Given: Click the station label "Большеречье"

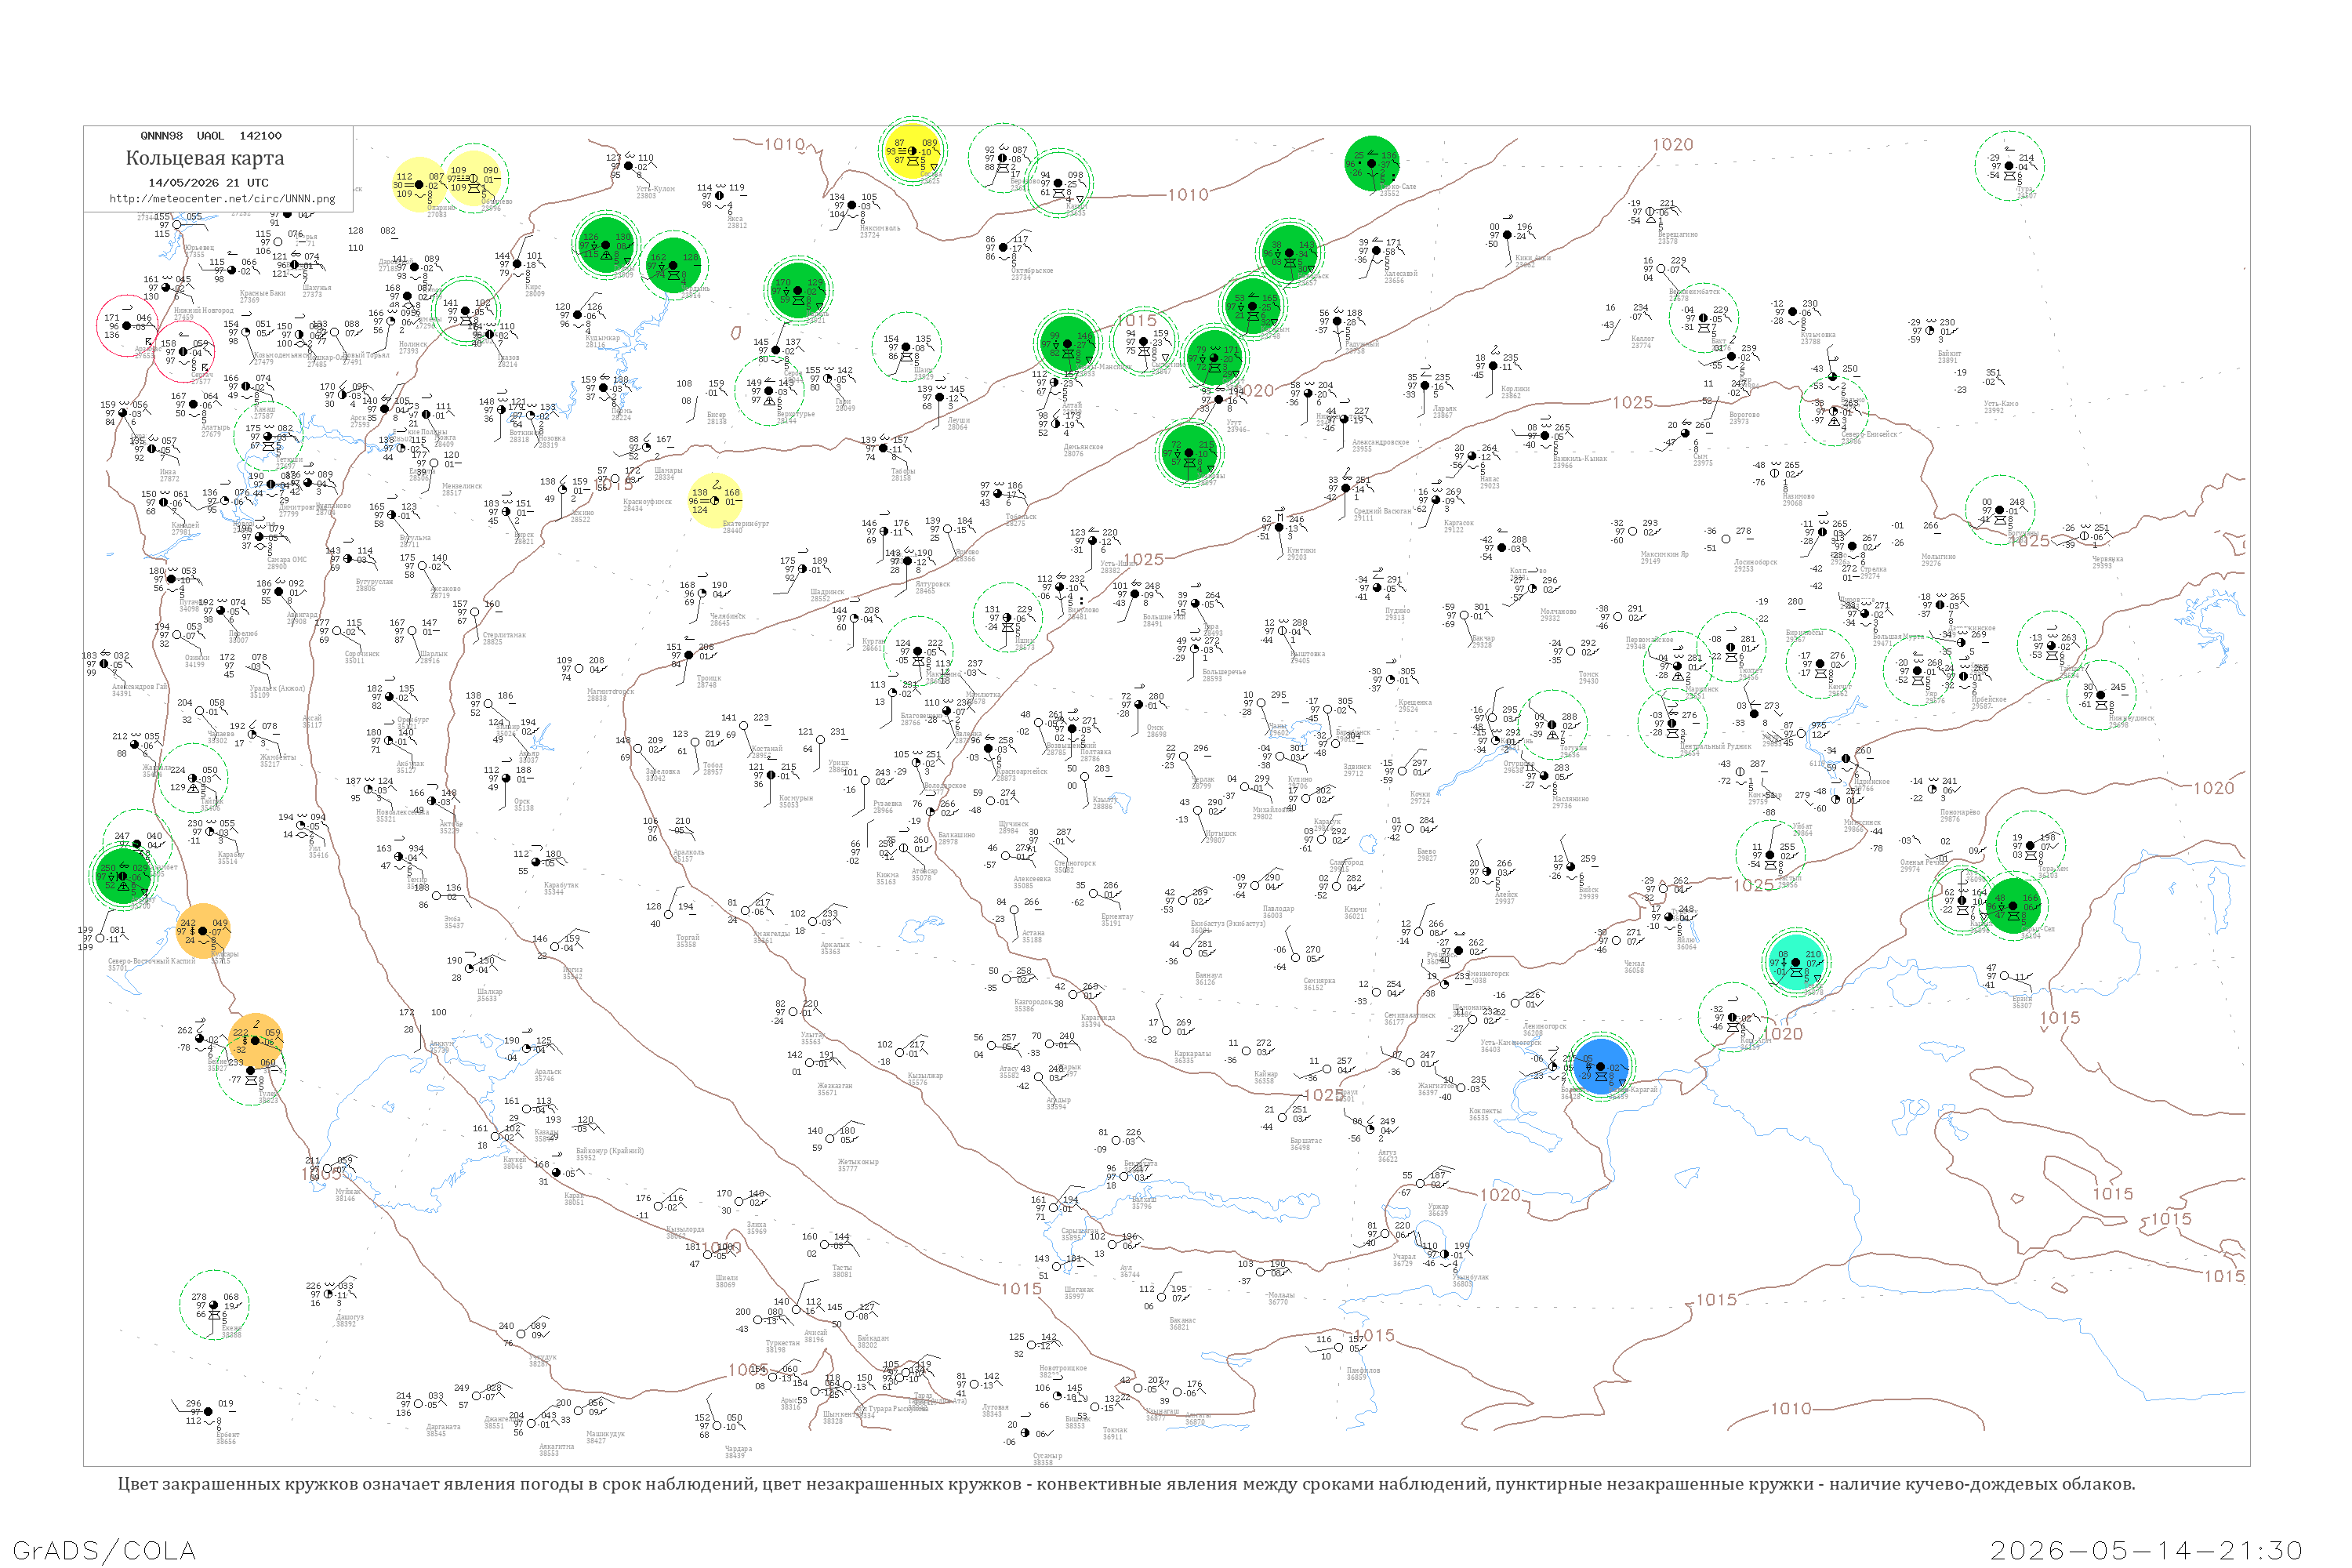Looking at the screenshot, I should coord(1224,672).
